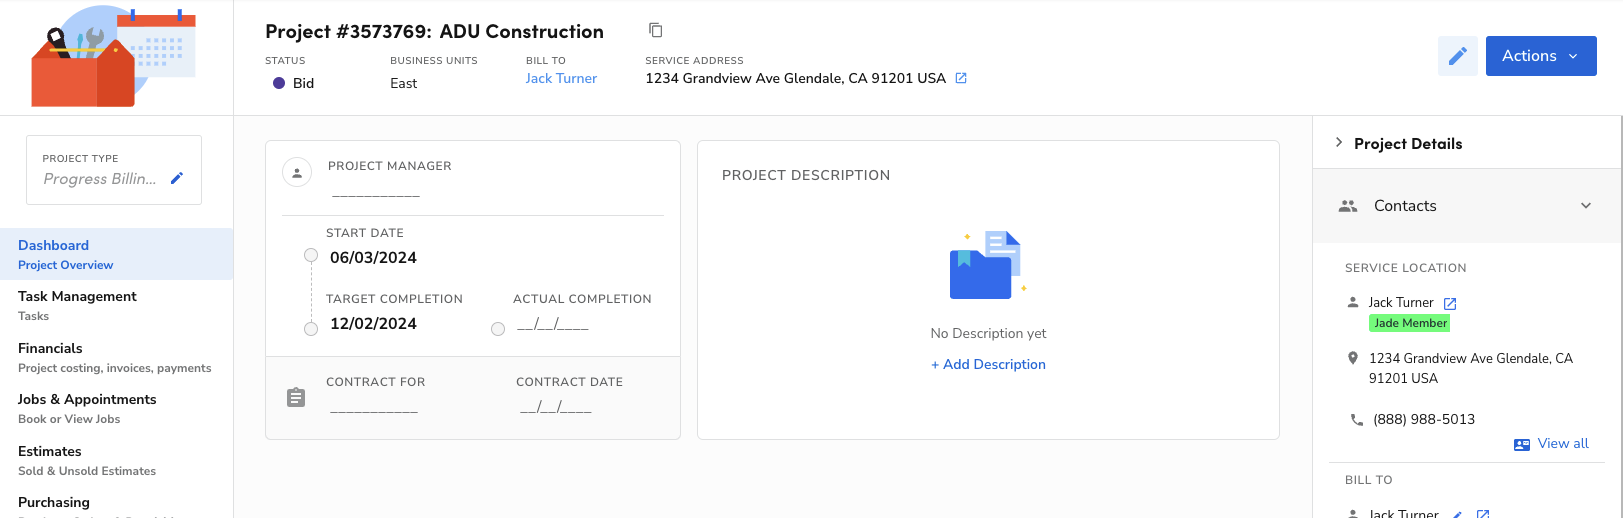The width and height of the screenshot is (1623, 518).
Task: Edit the Project Type field
Action: 177,178
